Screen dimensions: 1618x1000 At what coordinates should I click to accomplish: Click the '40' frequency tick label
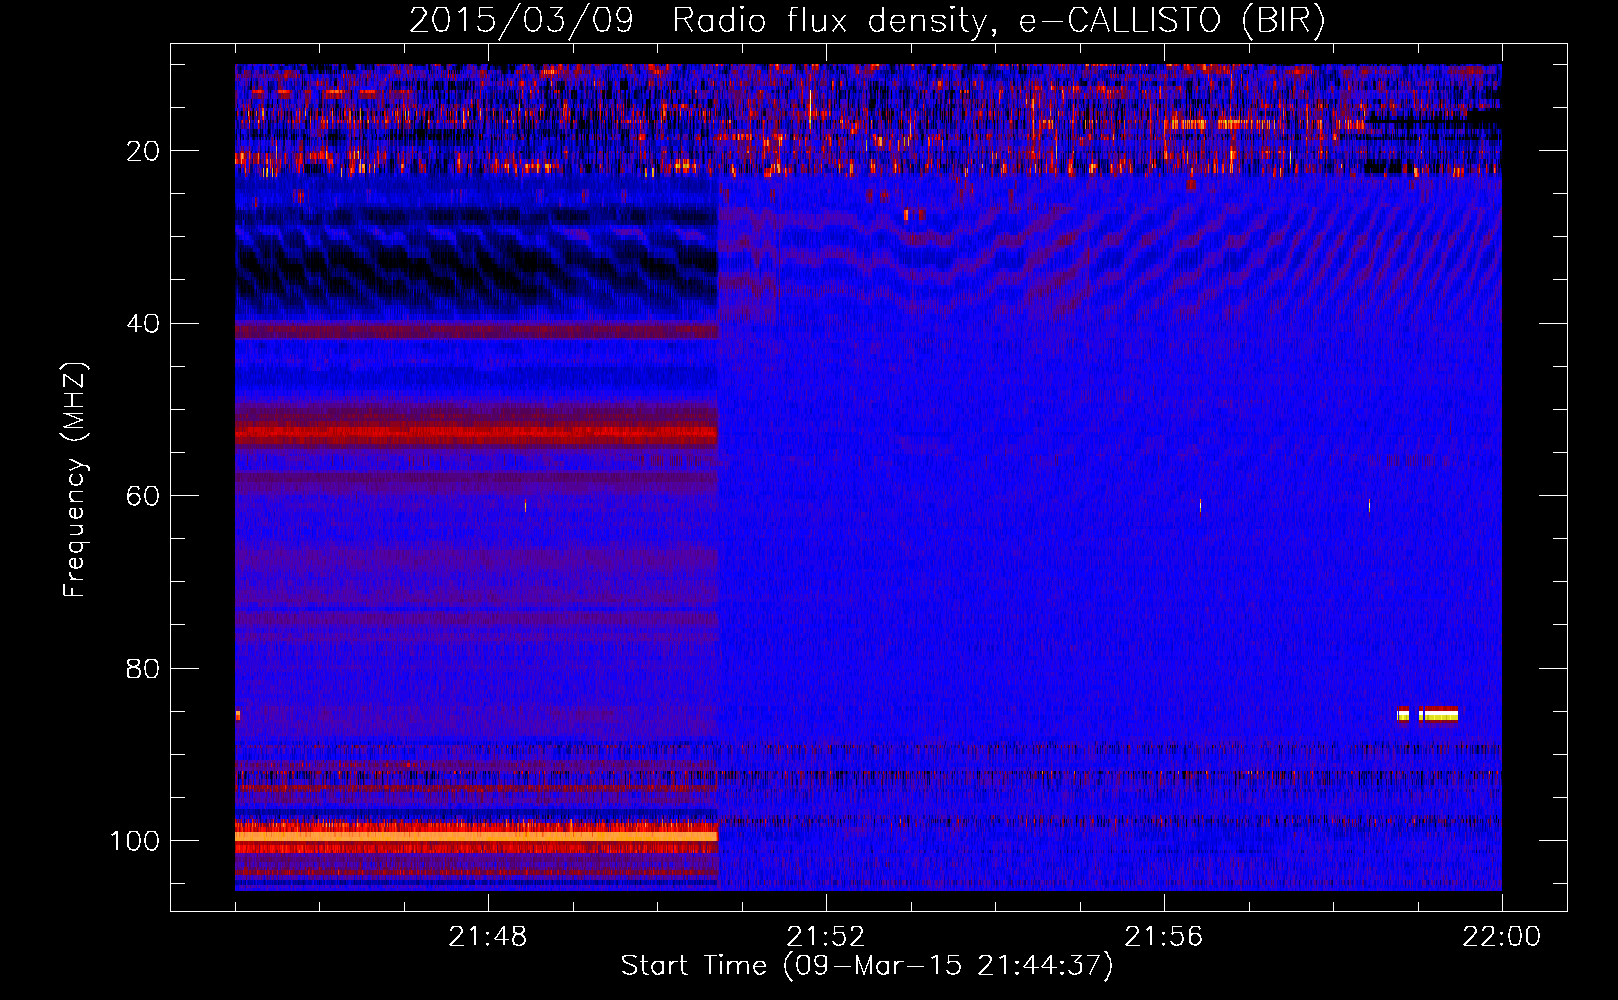143,324
